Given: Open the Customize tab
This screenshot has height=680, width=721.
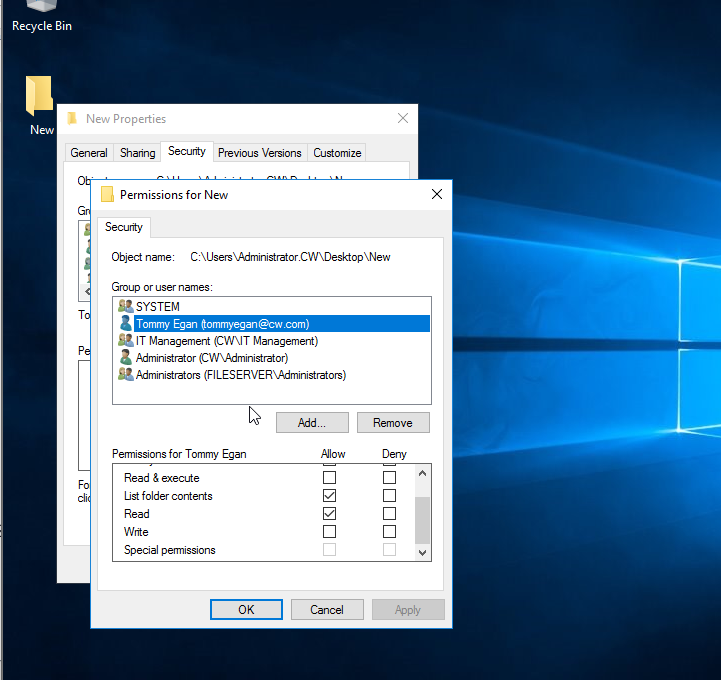Looking at the screenshot, I should pyautogui.click(x=337, y=153).
